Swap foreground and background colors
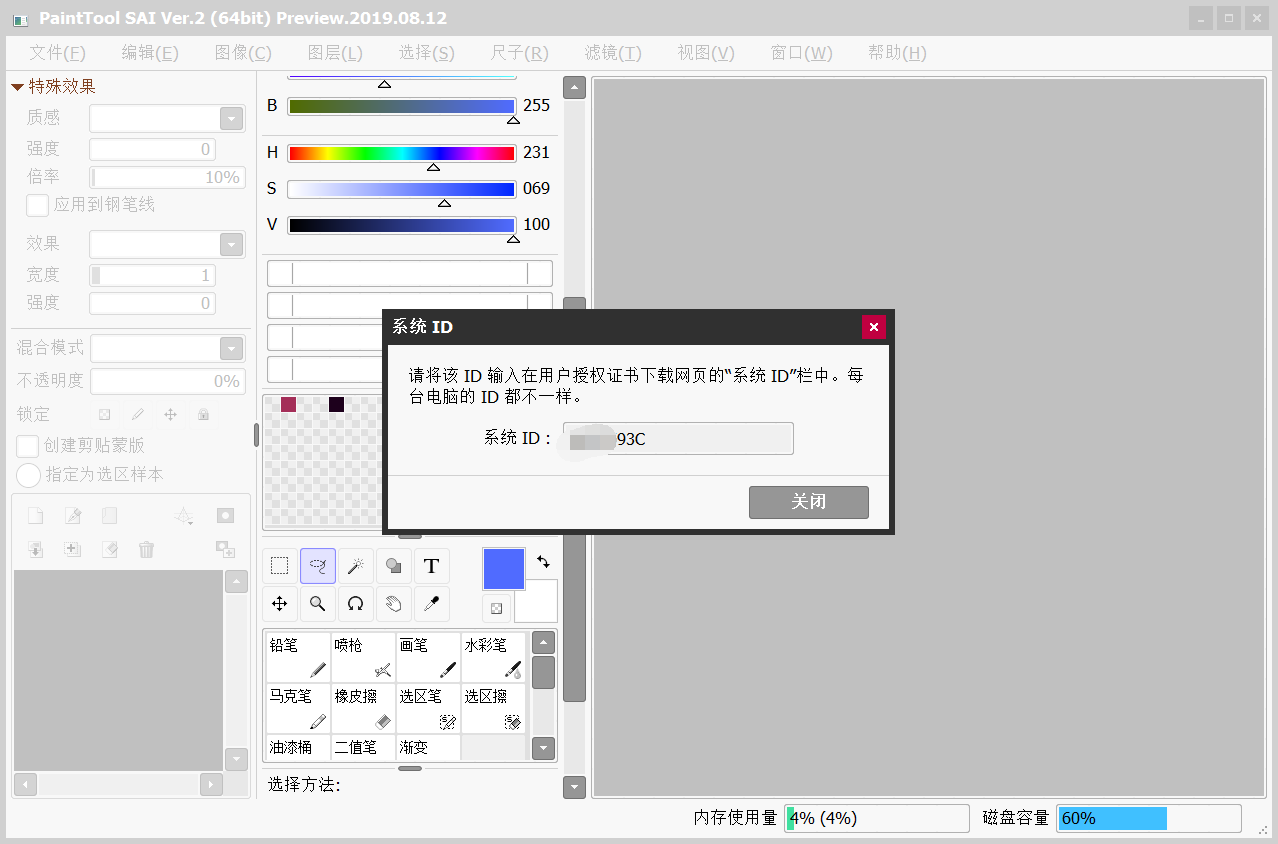 coord(543,562)
